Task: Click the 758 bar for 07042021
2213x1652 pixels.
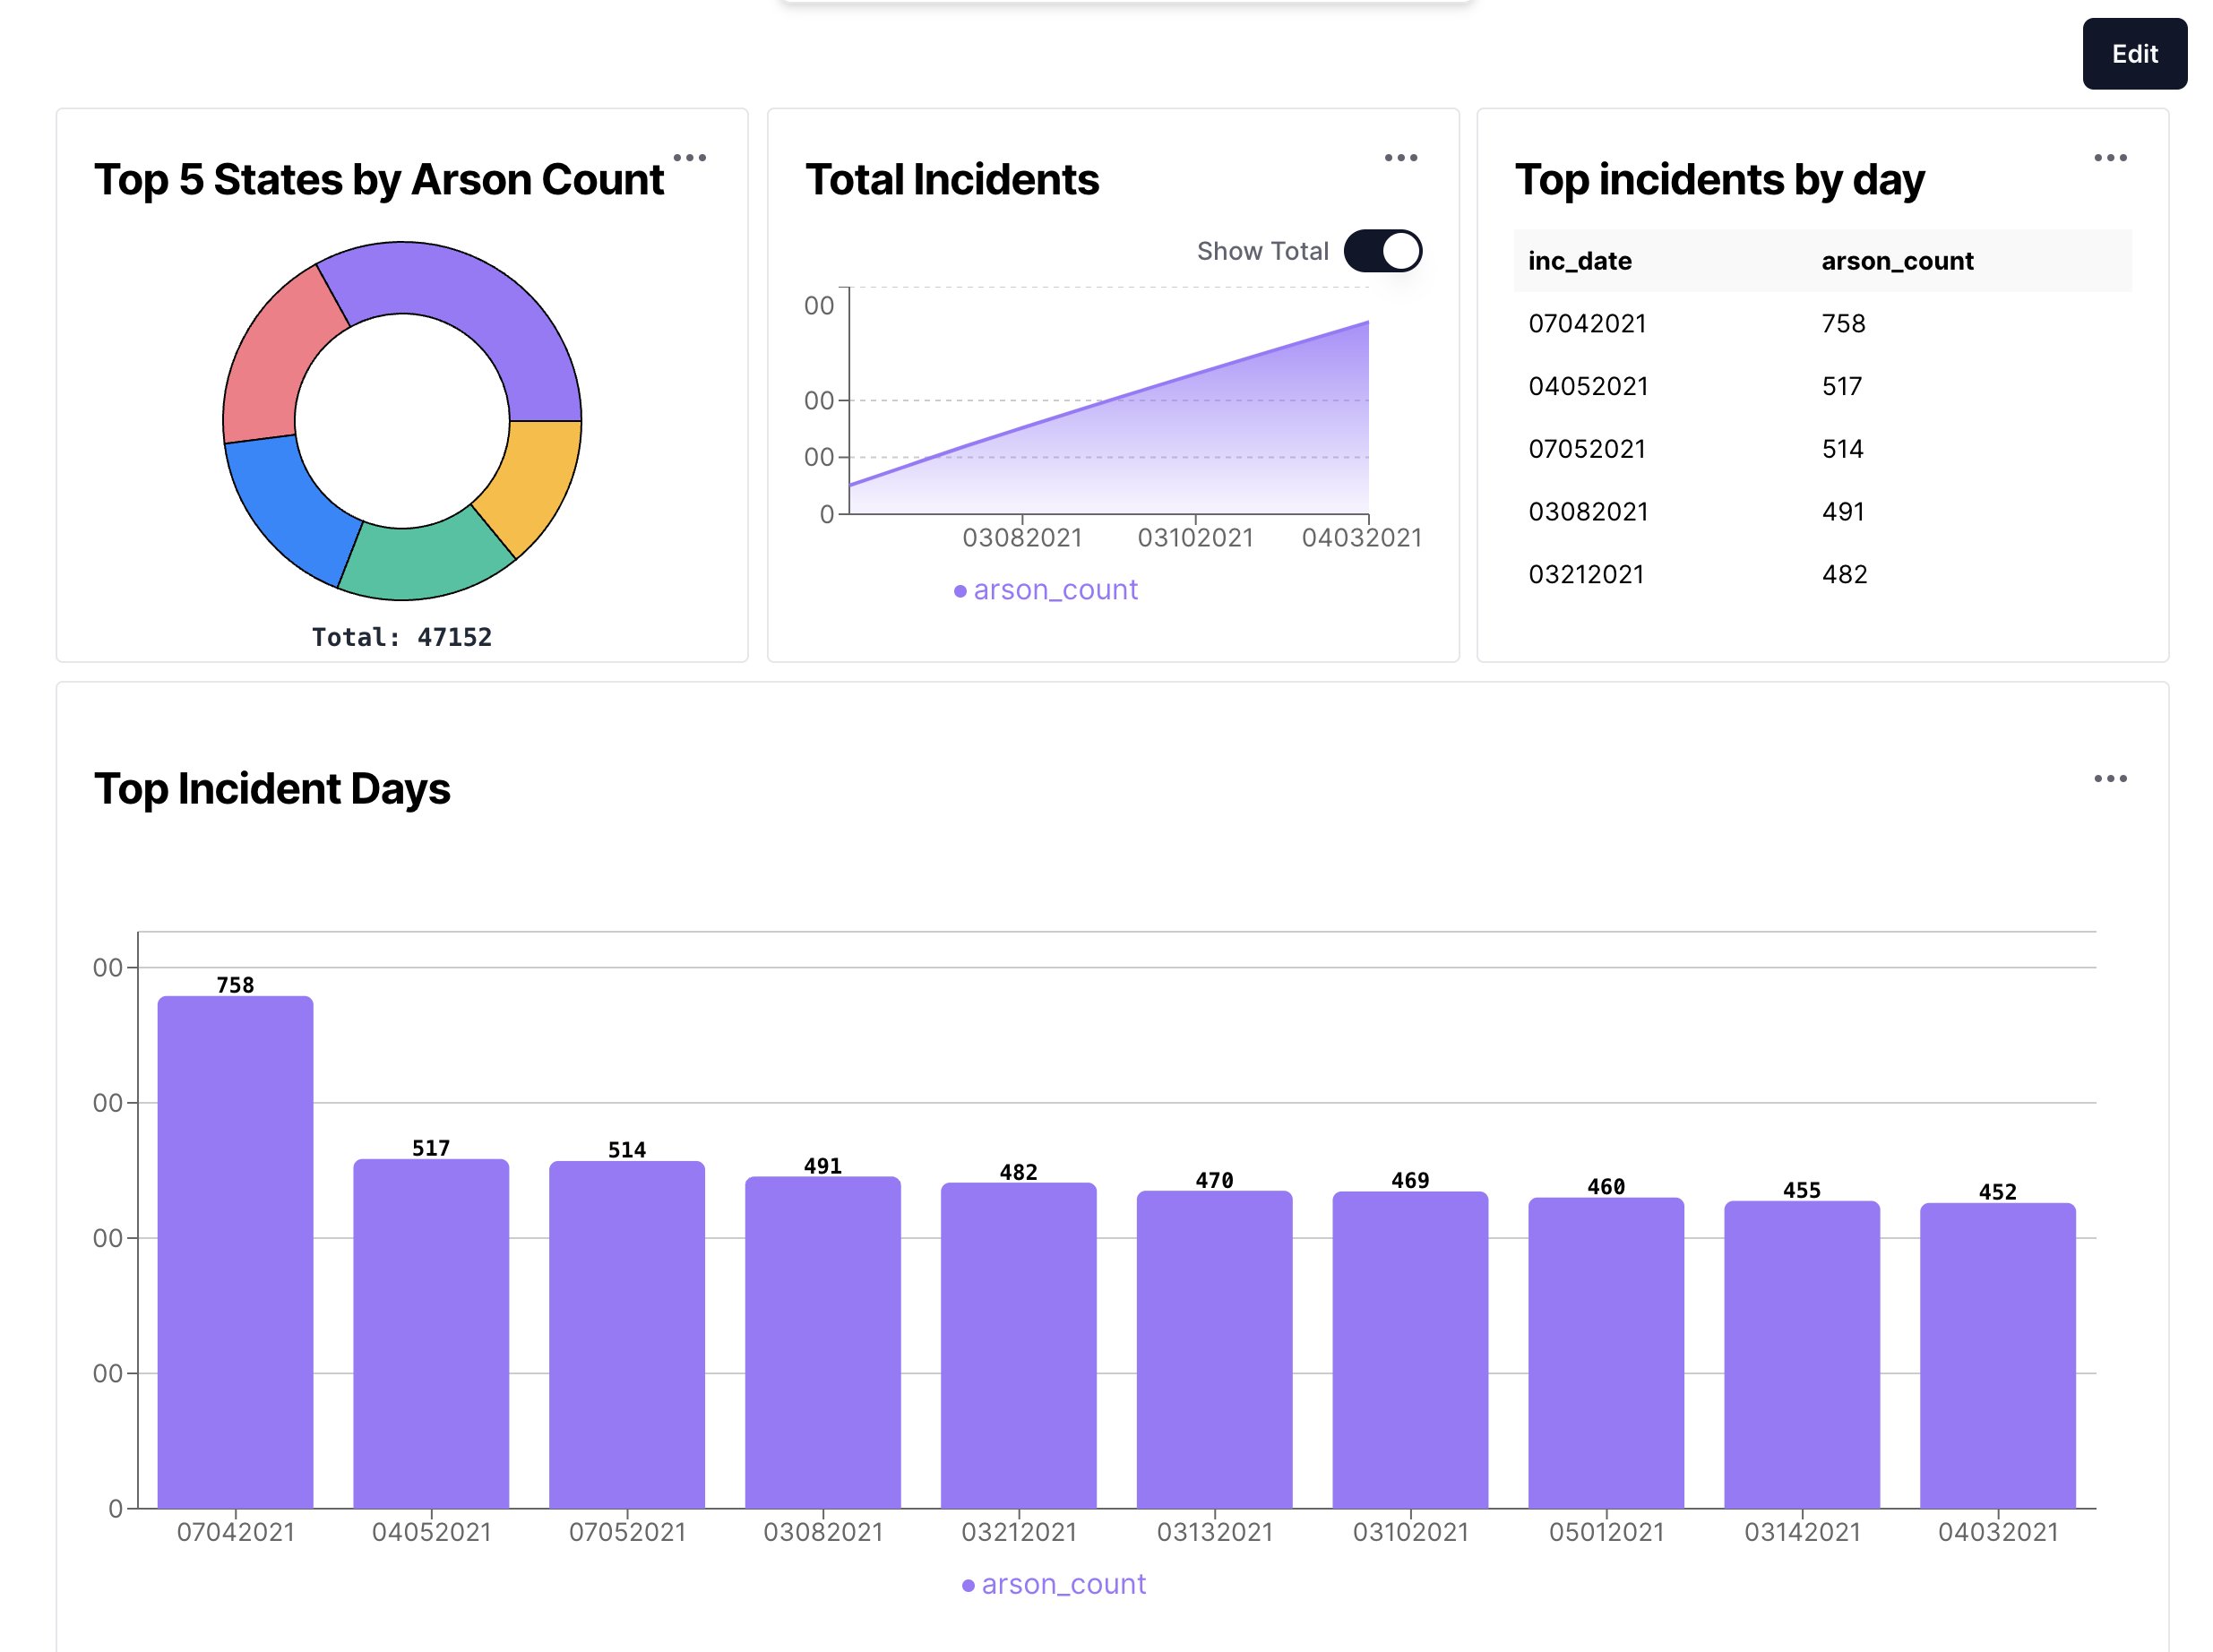Action: pyautogui.click(x=235, y=1250)
